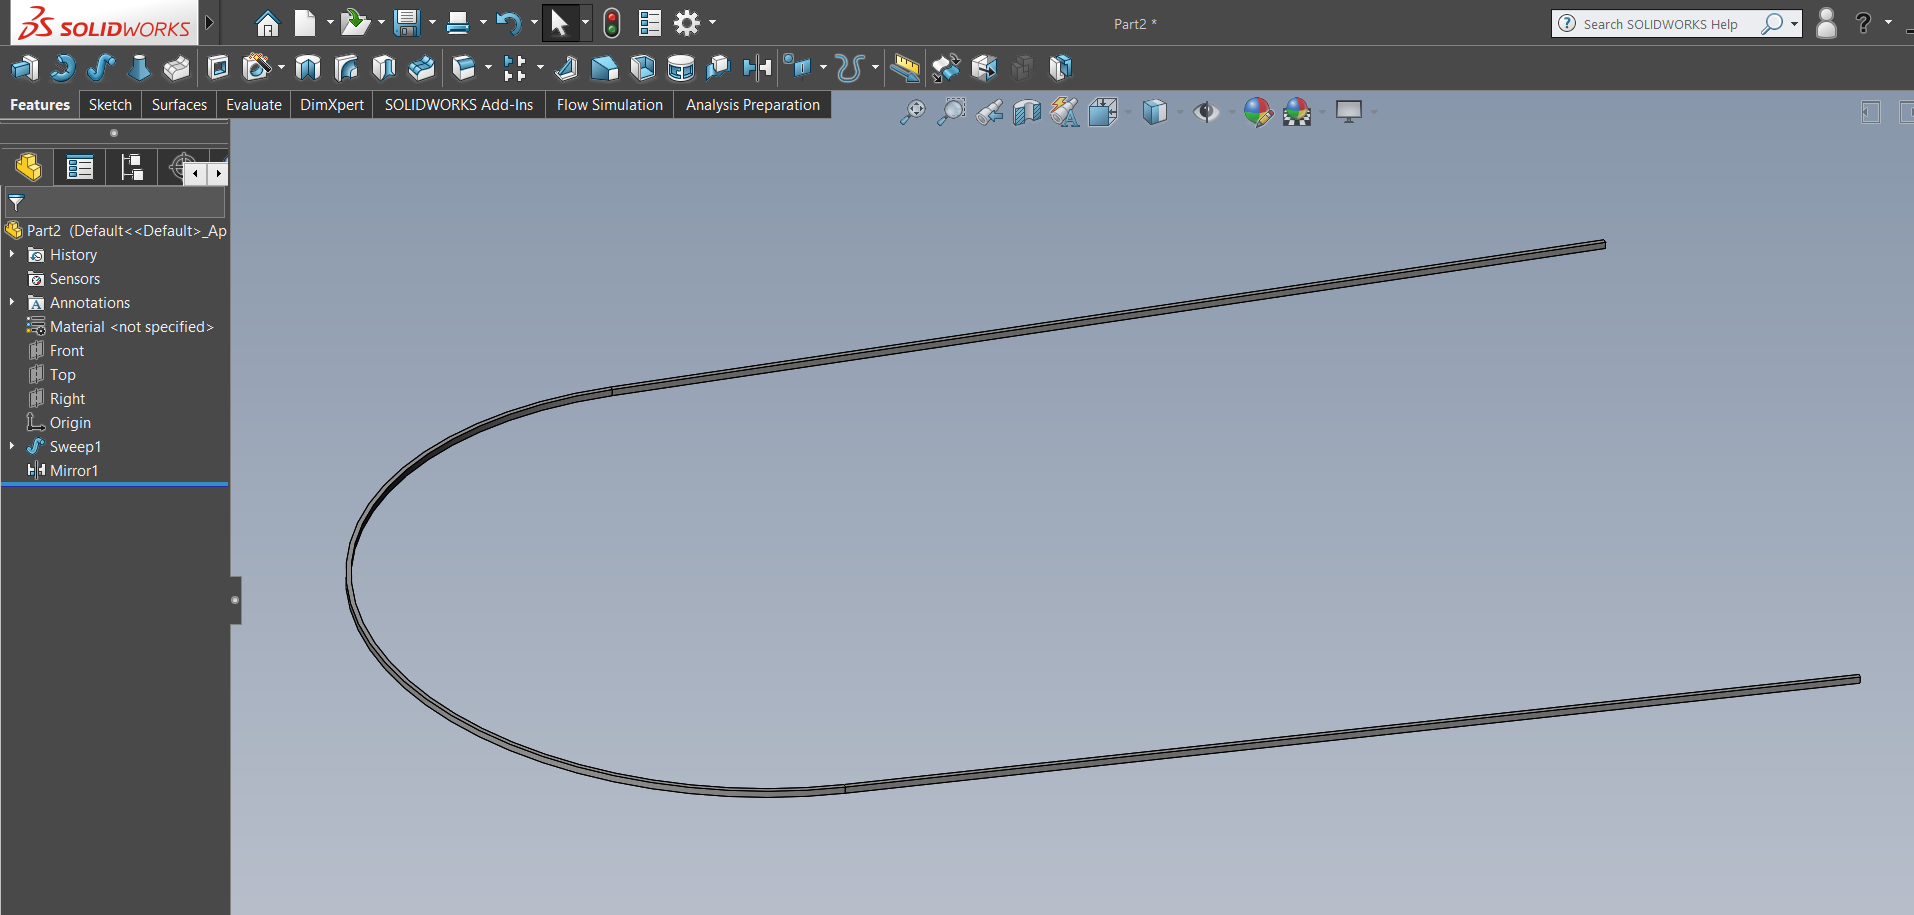Image resolution: width=1914 pixels, height=915 pixels.
Task: Open the Edit Appearance tool
Action: [x=1258, y=112]
